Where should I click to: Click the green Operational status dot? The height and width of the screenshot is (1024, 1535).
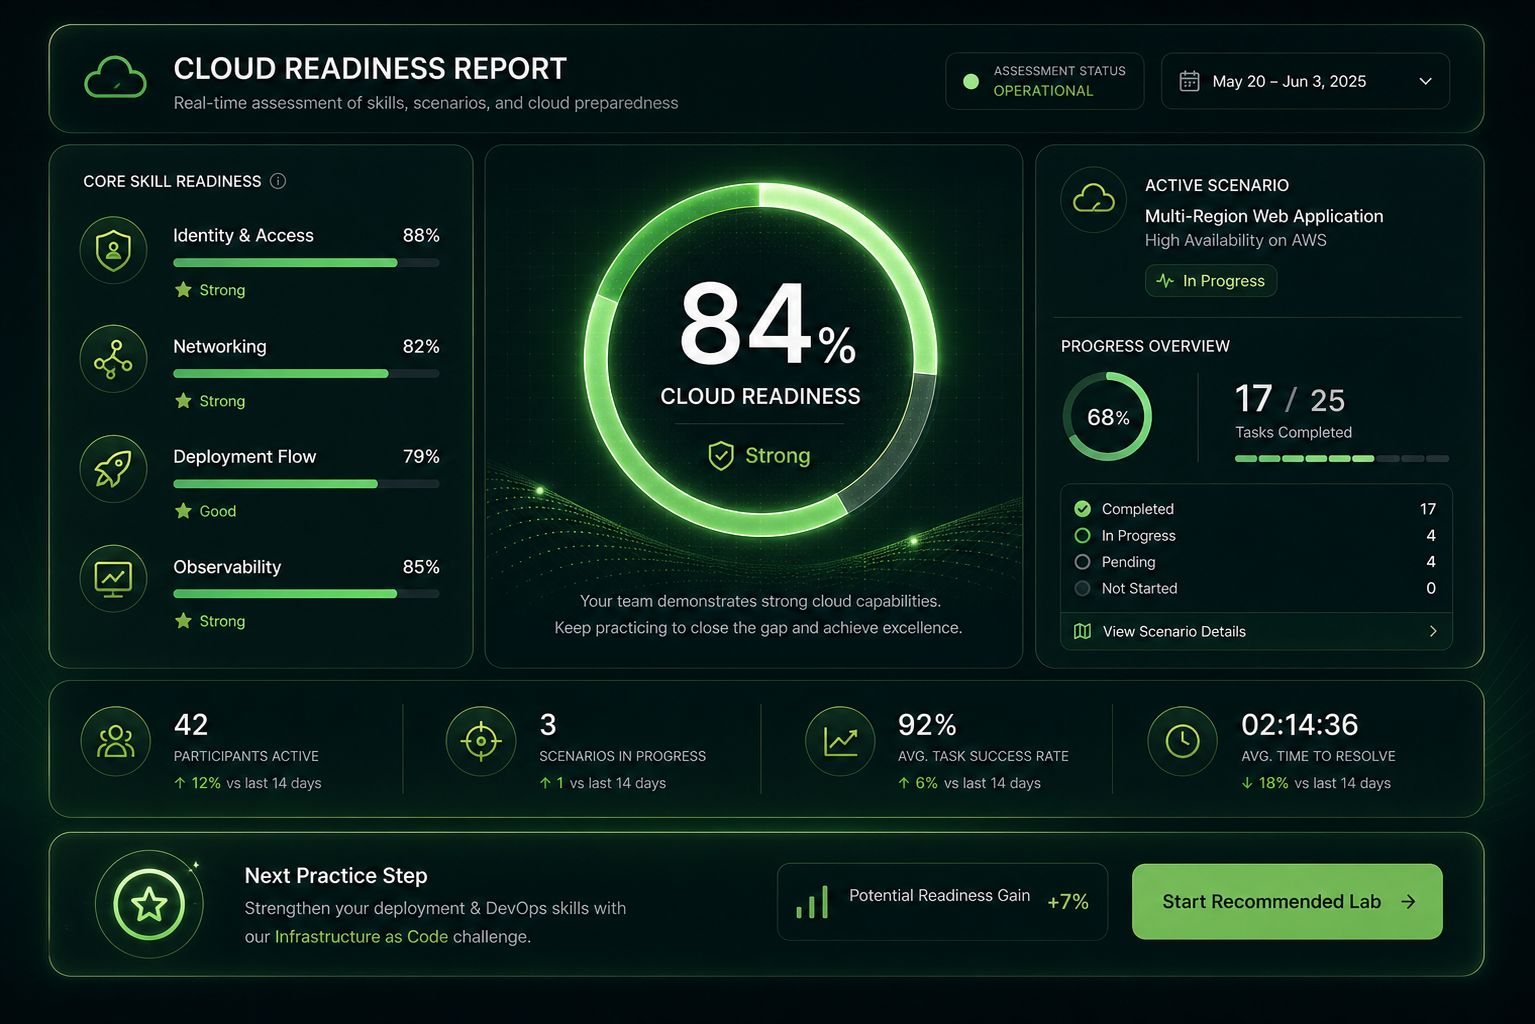(x=971, y=82)
